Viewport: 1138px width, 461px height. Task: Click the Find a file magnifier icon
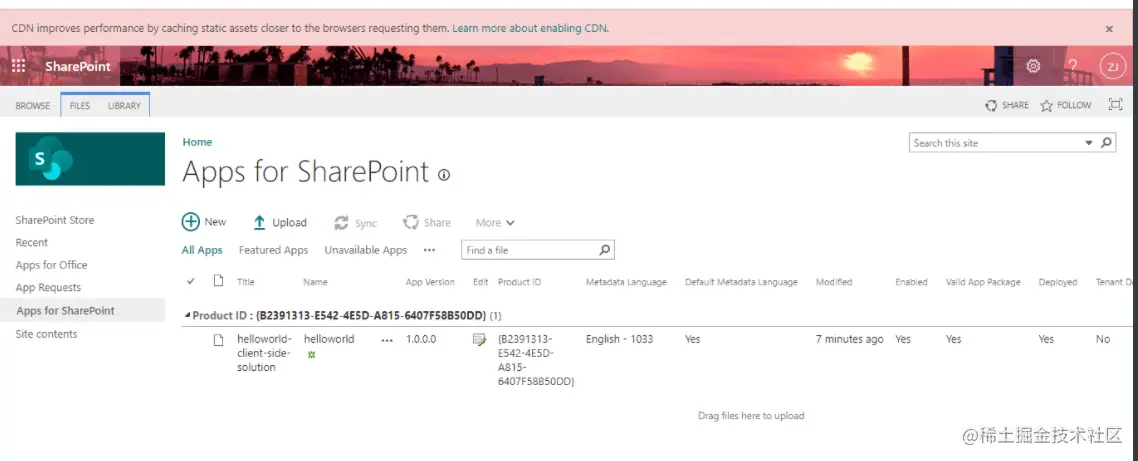[x=605, y=250]
